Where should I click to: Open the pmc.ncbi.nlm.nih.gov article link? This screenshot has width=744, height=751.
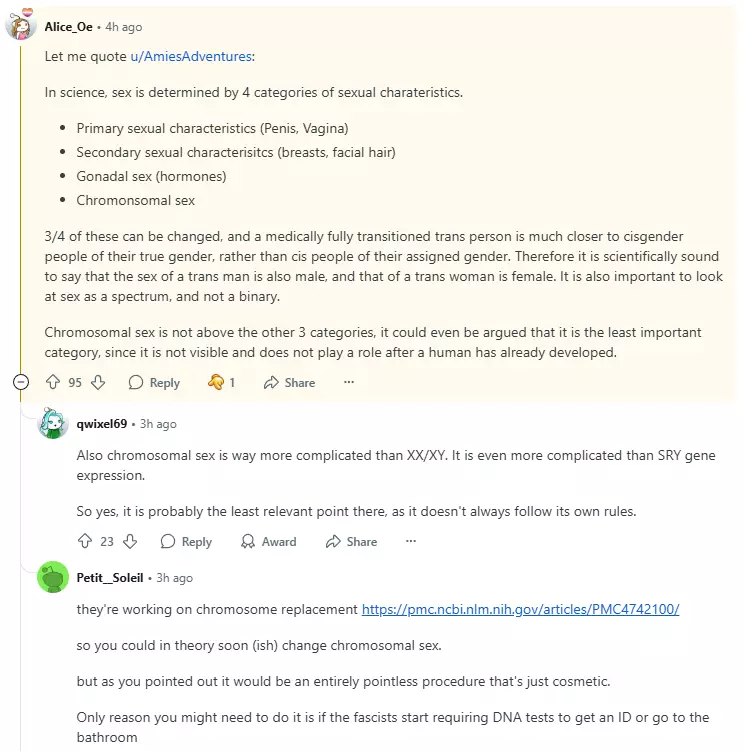(520, 609)
